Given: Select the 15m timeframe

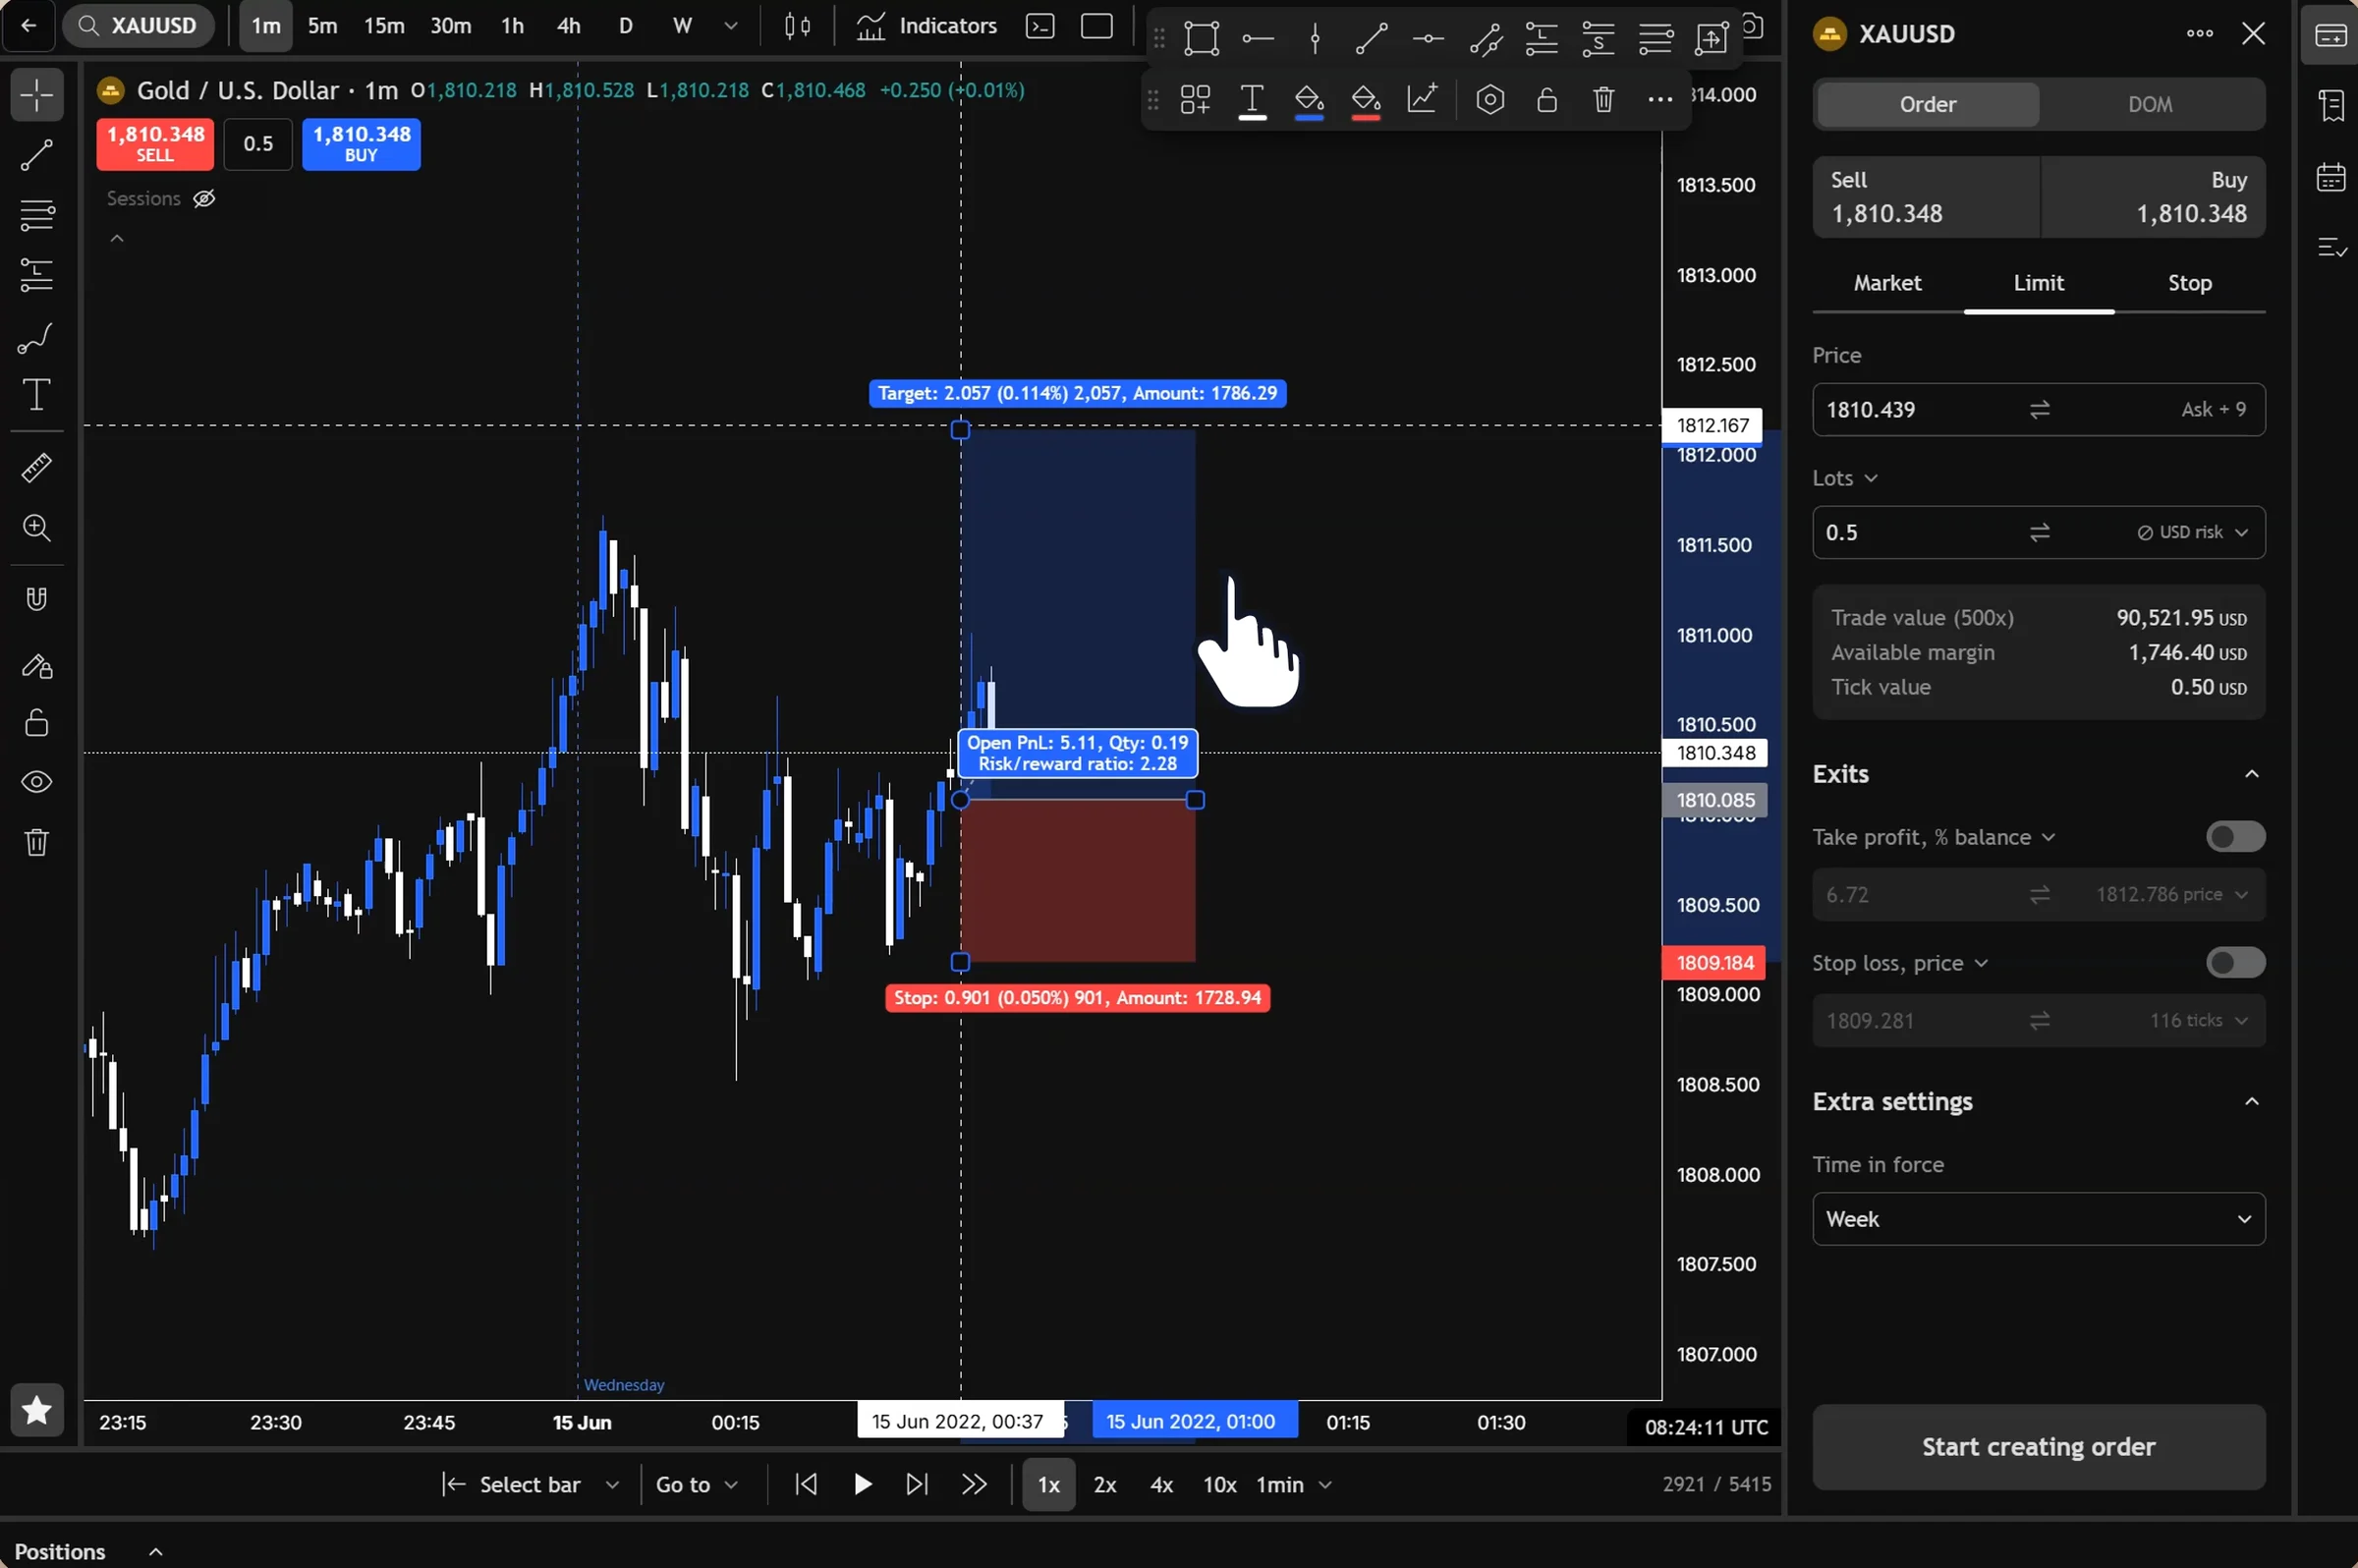Looking at the screenshot, I should pyautogui.click(x=384, y=26).
